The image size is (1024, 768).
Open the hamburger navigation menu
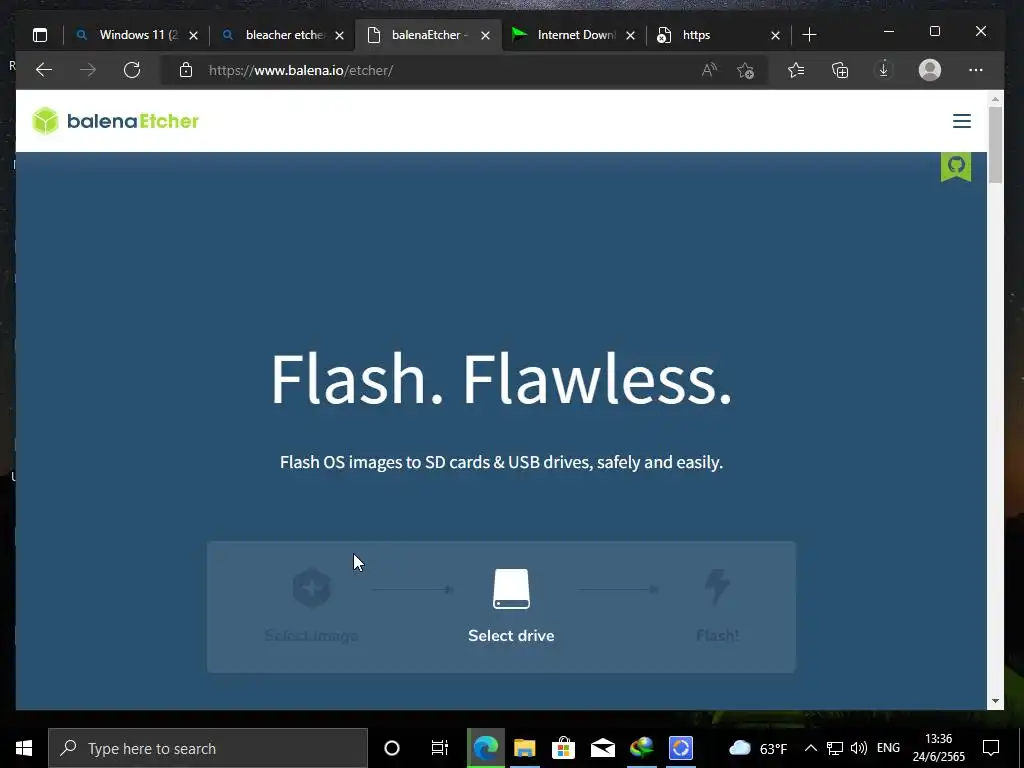[x=961, y=121]
